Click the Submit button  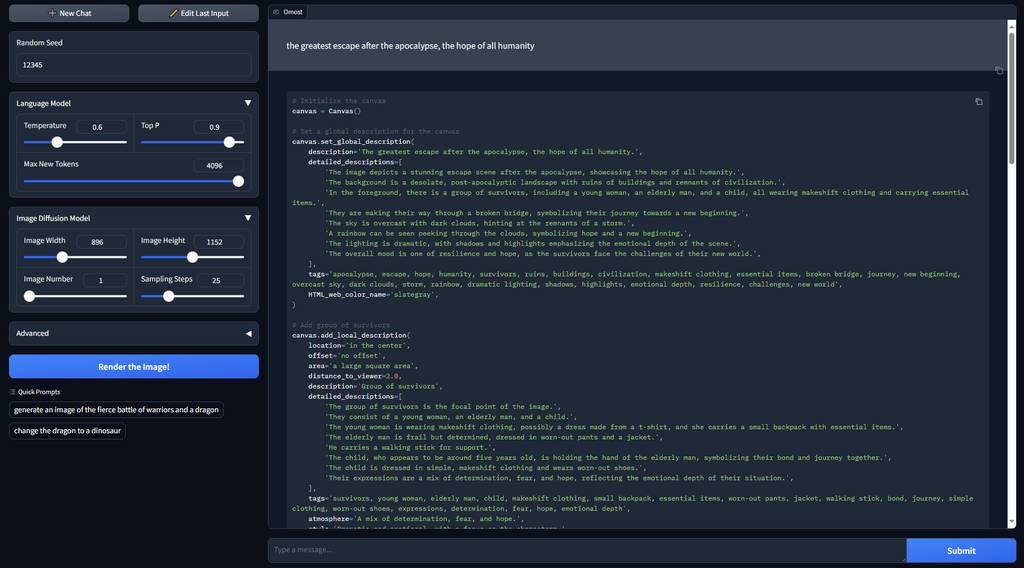tap(960, 551)
